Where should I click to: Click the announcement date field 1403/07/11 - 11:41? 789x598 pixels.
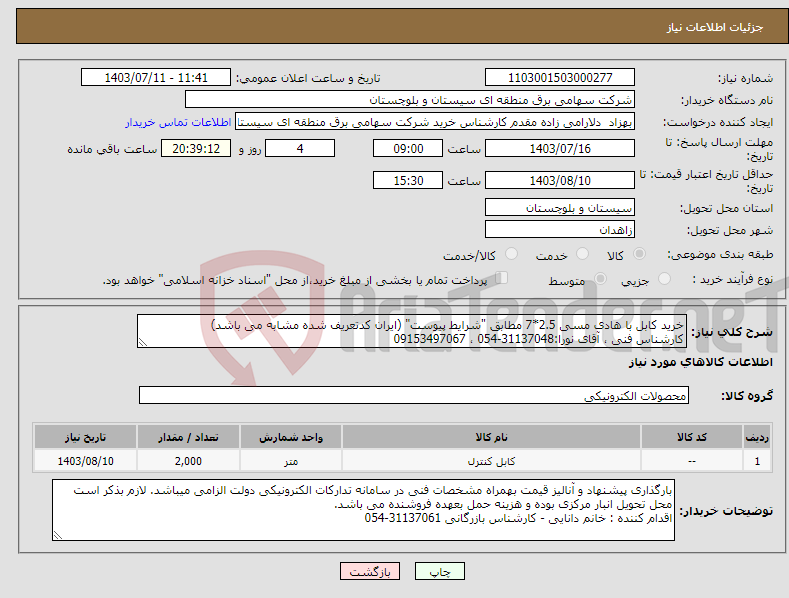[x=156, y=78]
